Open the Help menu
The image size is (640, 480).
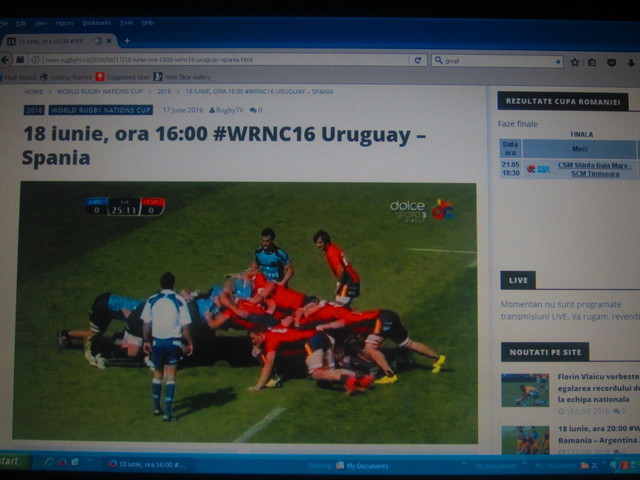(x=148, y=23)
